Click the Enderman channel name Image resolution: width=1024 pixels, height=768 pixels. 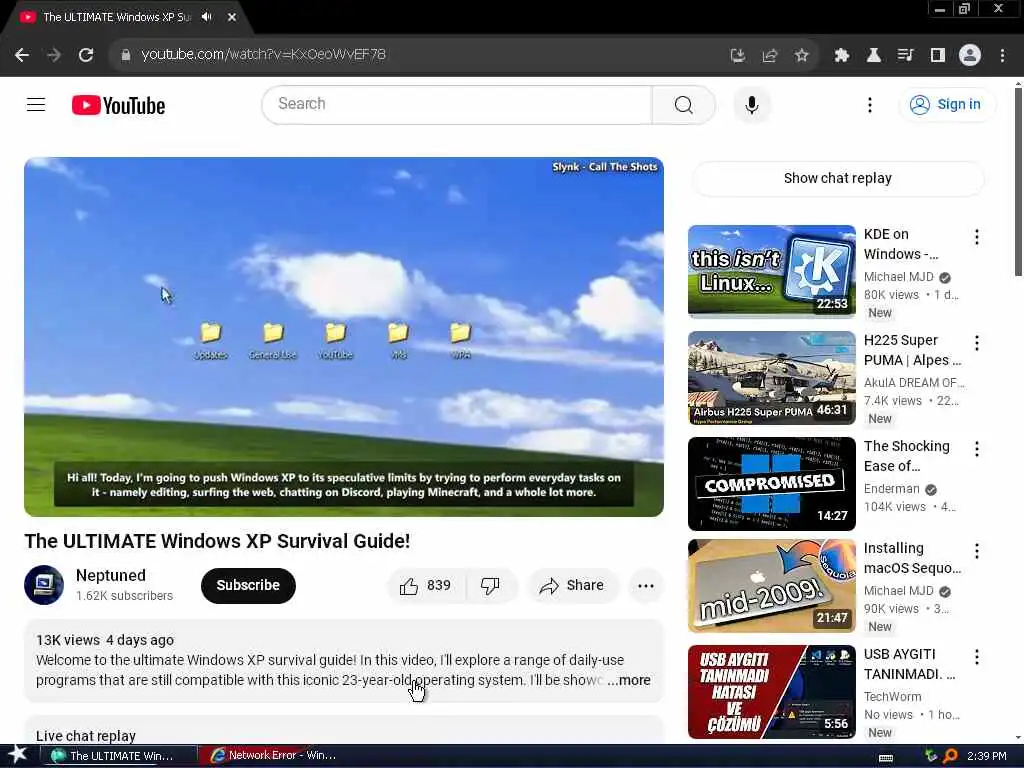point(891,488)
